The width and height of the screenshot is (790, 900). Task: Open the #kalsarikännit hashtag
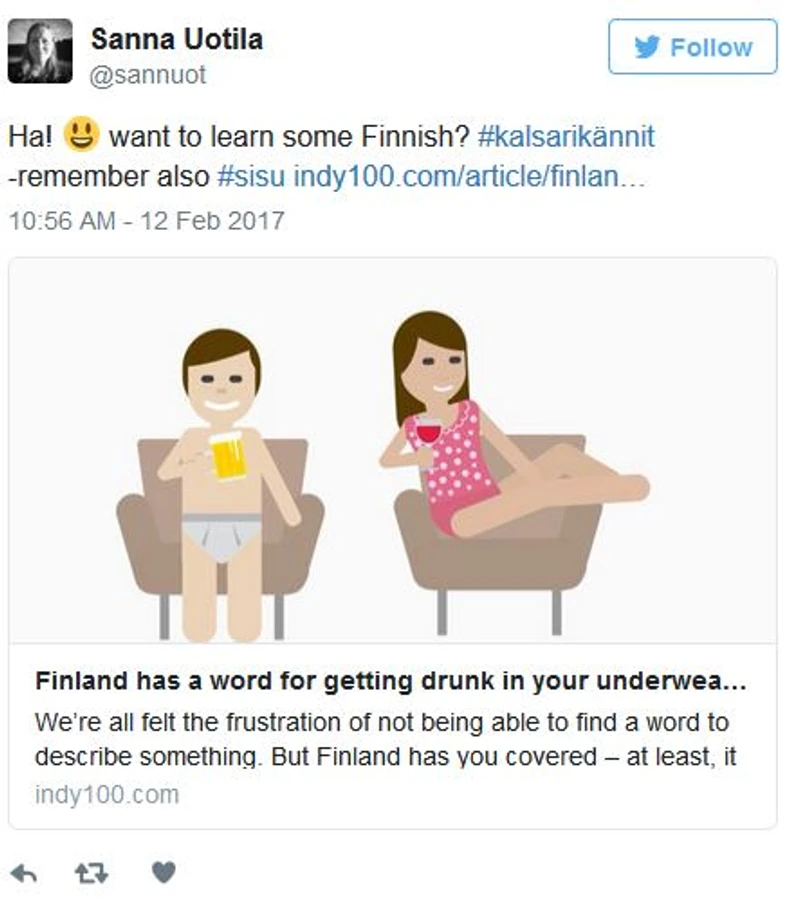pos(560,136)
